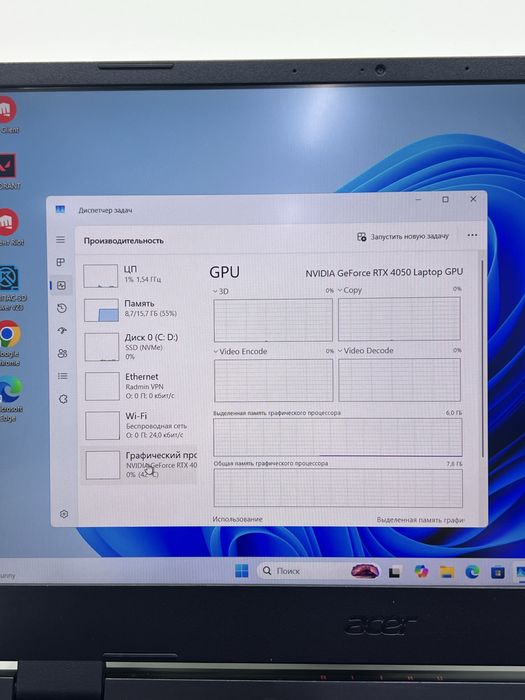The height and width of the screenshot is (700, 525).
Task: Click the Windows Start button on taskbar
Action: click(x=242, y=571)
